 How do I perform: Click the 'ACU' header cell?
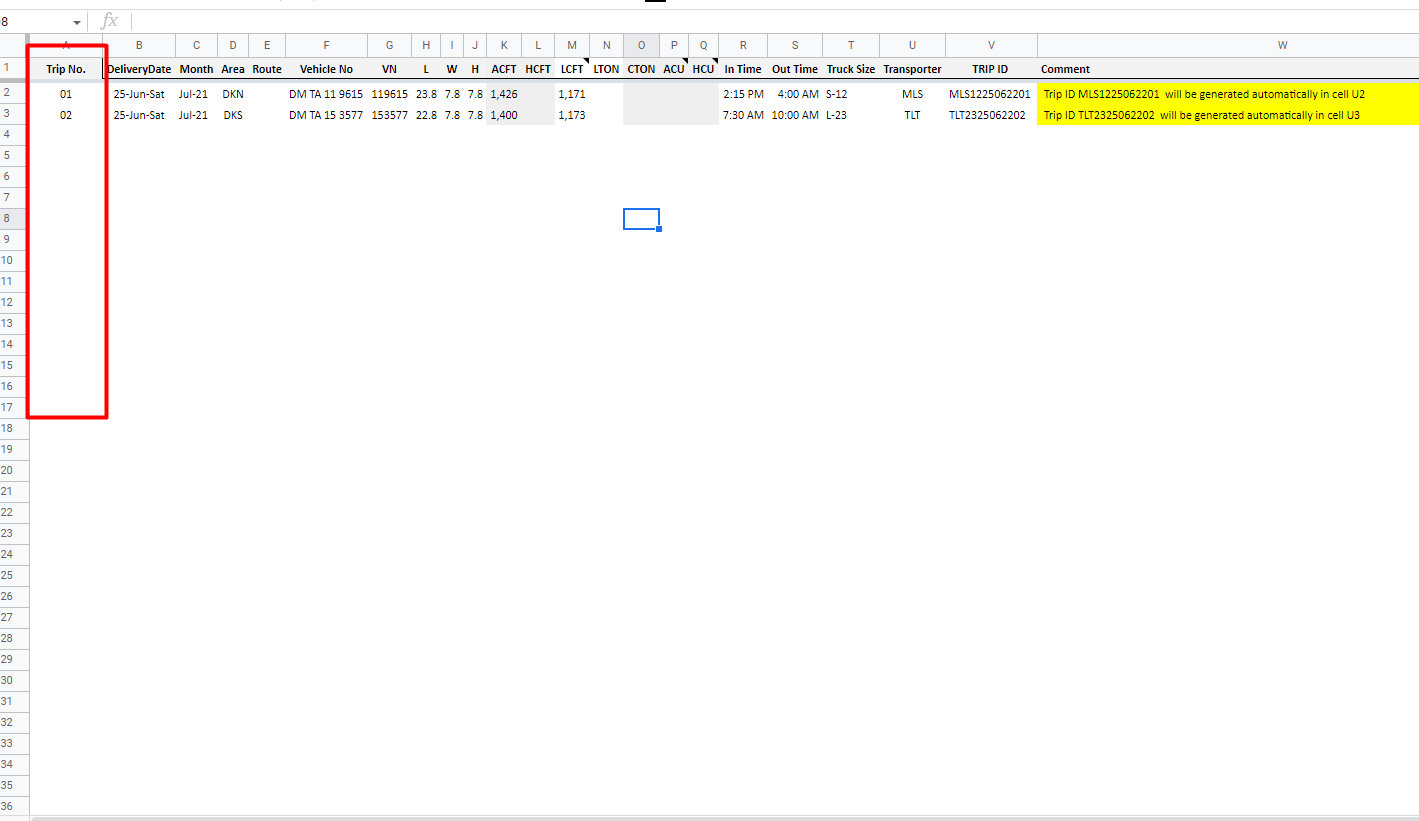674,69
